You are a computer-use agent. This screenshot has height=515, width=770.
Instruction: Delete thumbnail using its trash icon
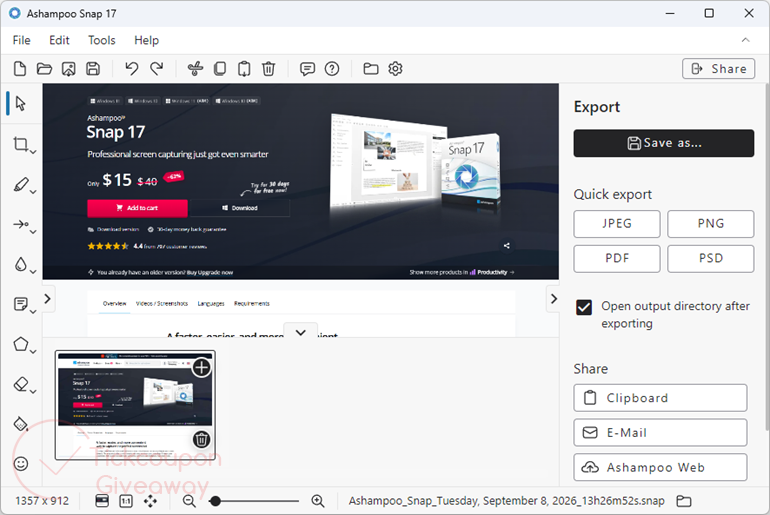click(x=201, y=439)
